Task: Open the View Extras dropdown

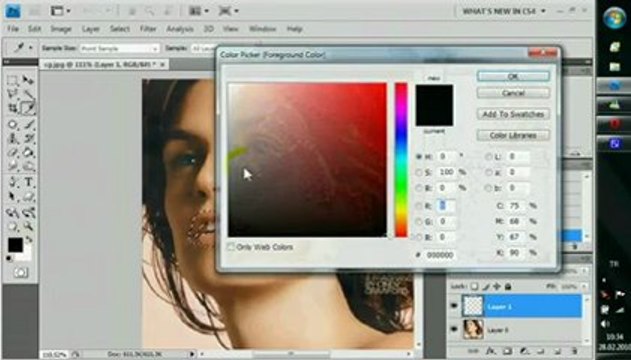Action: 60,11
